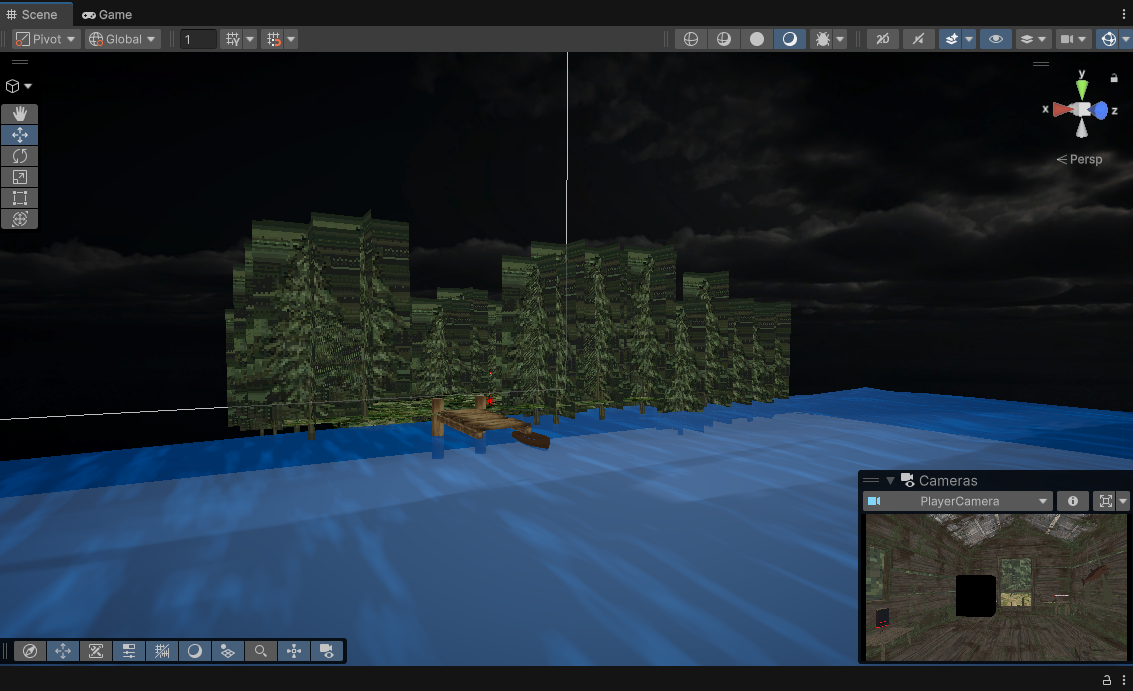This screenshot has width=1133, height=691.
Task: Select the combined Transform tool
Action: (20, 219)
